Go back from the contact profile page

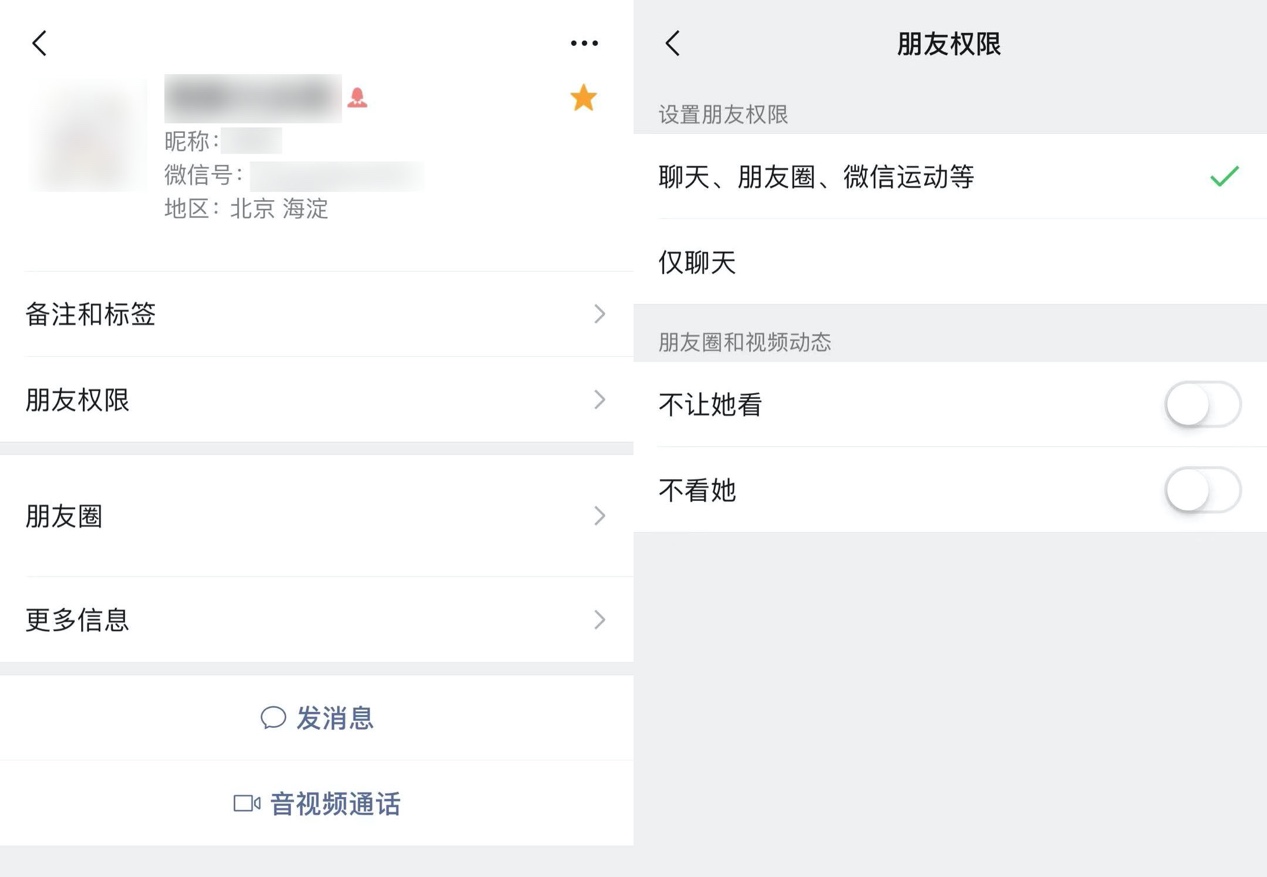39,43
